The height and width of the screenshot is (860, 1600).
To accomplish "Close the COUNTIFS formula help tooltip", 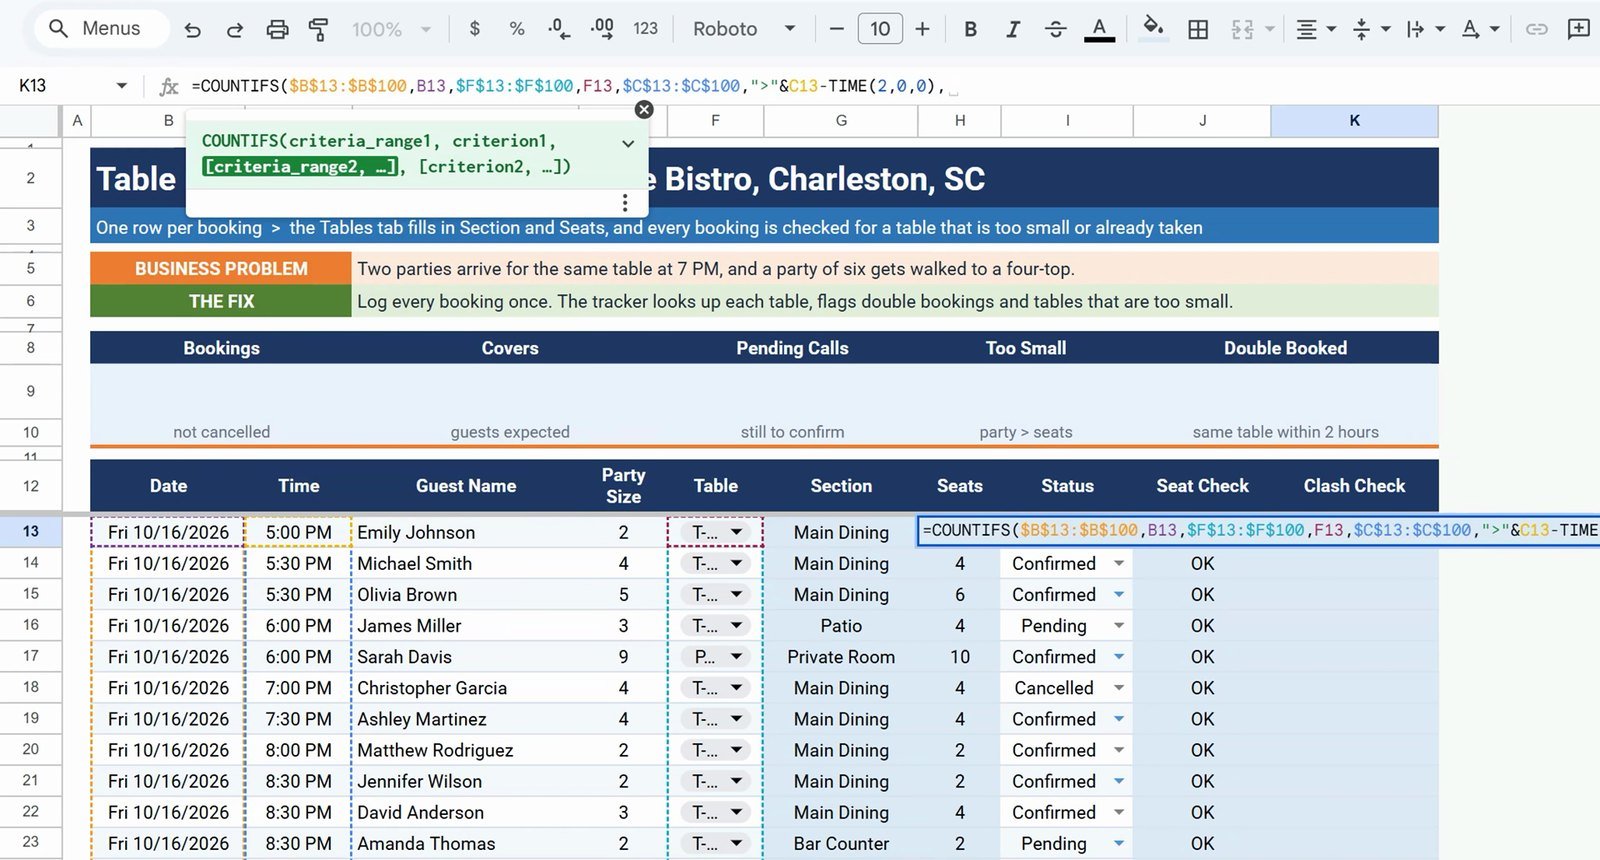I will 644,109.
